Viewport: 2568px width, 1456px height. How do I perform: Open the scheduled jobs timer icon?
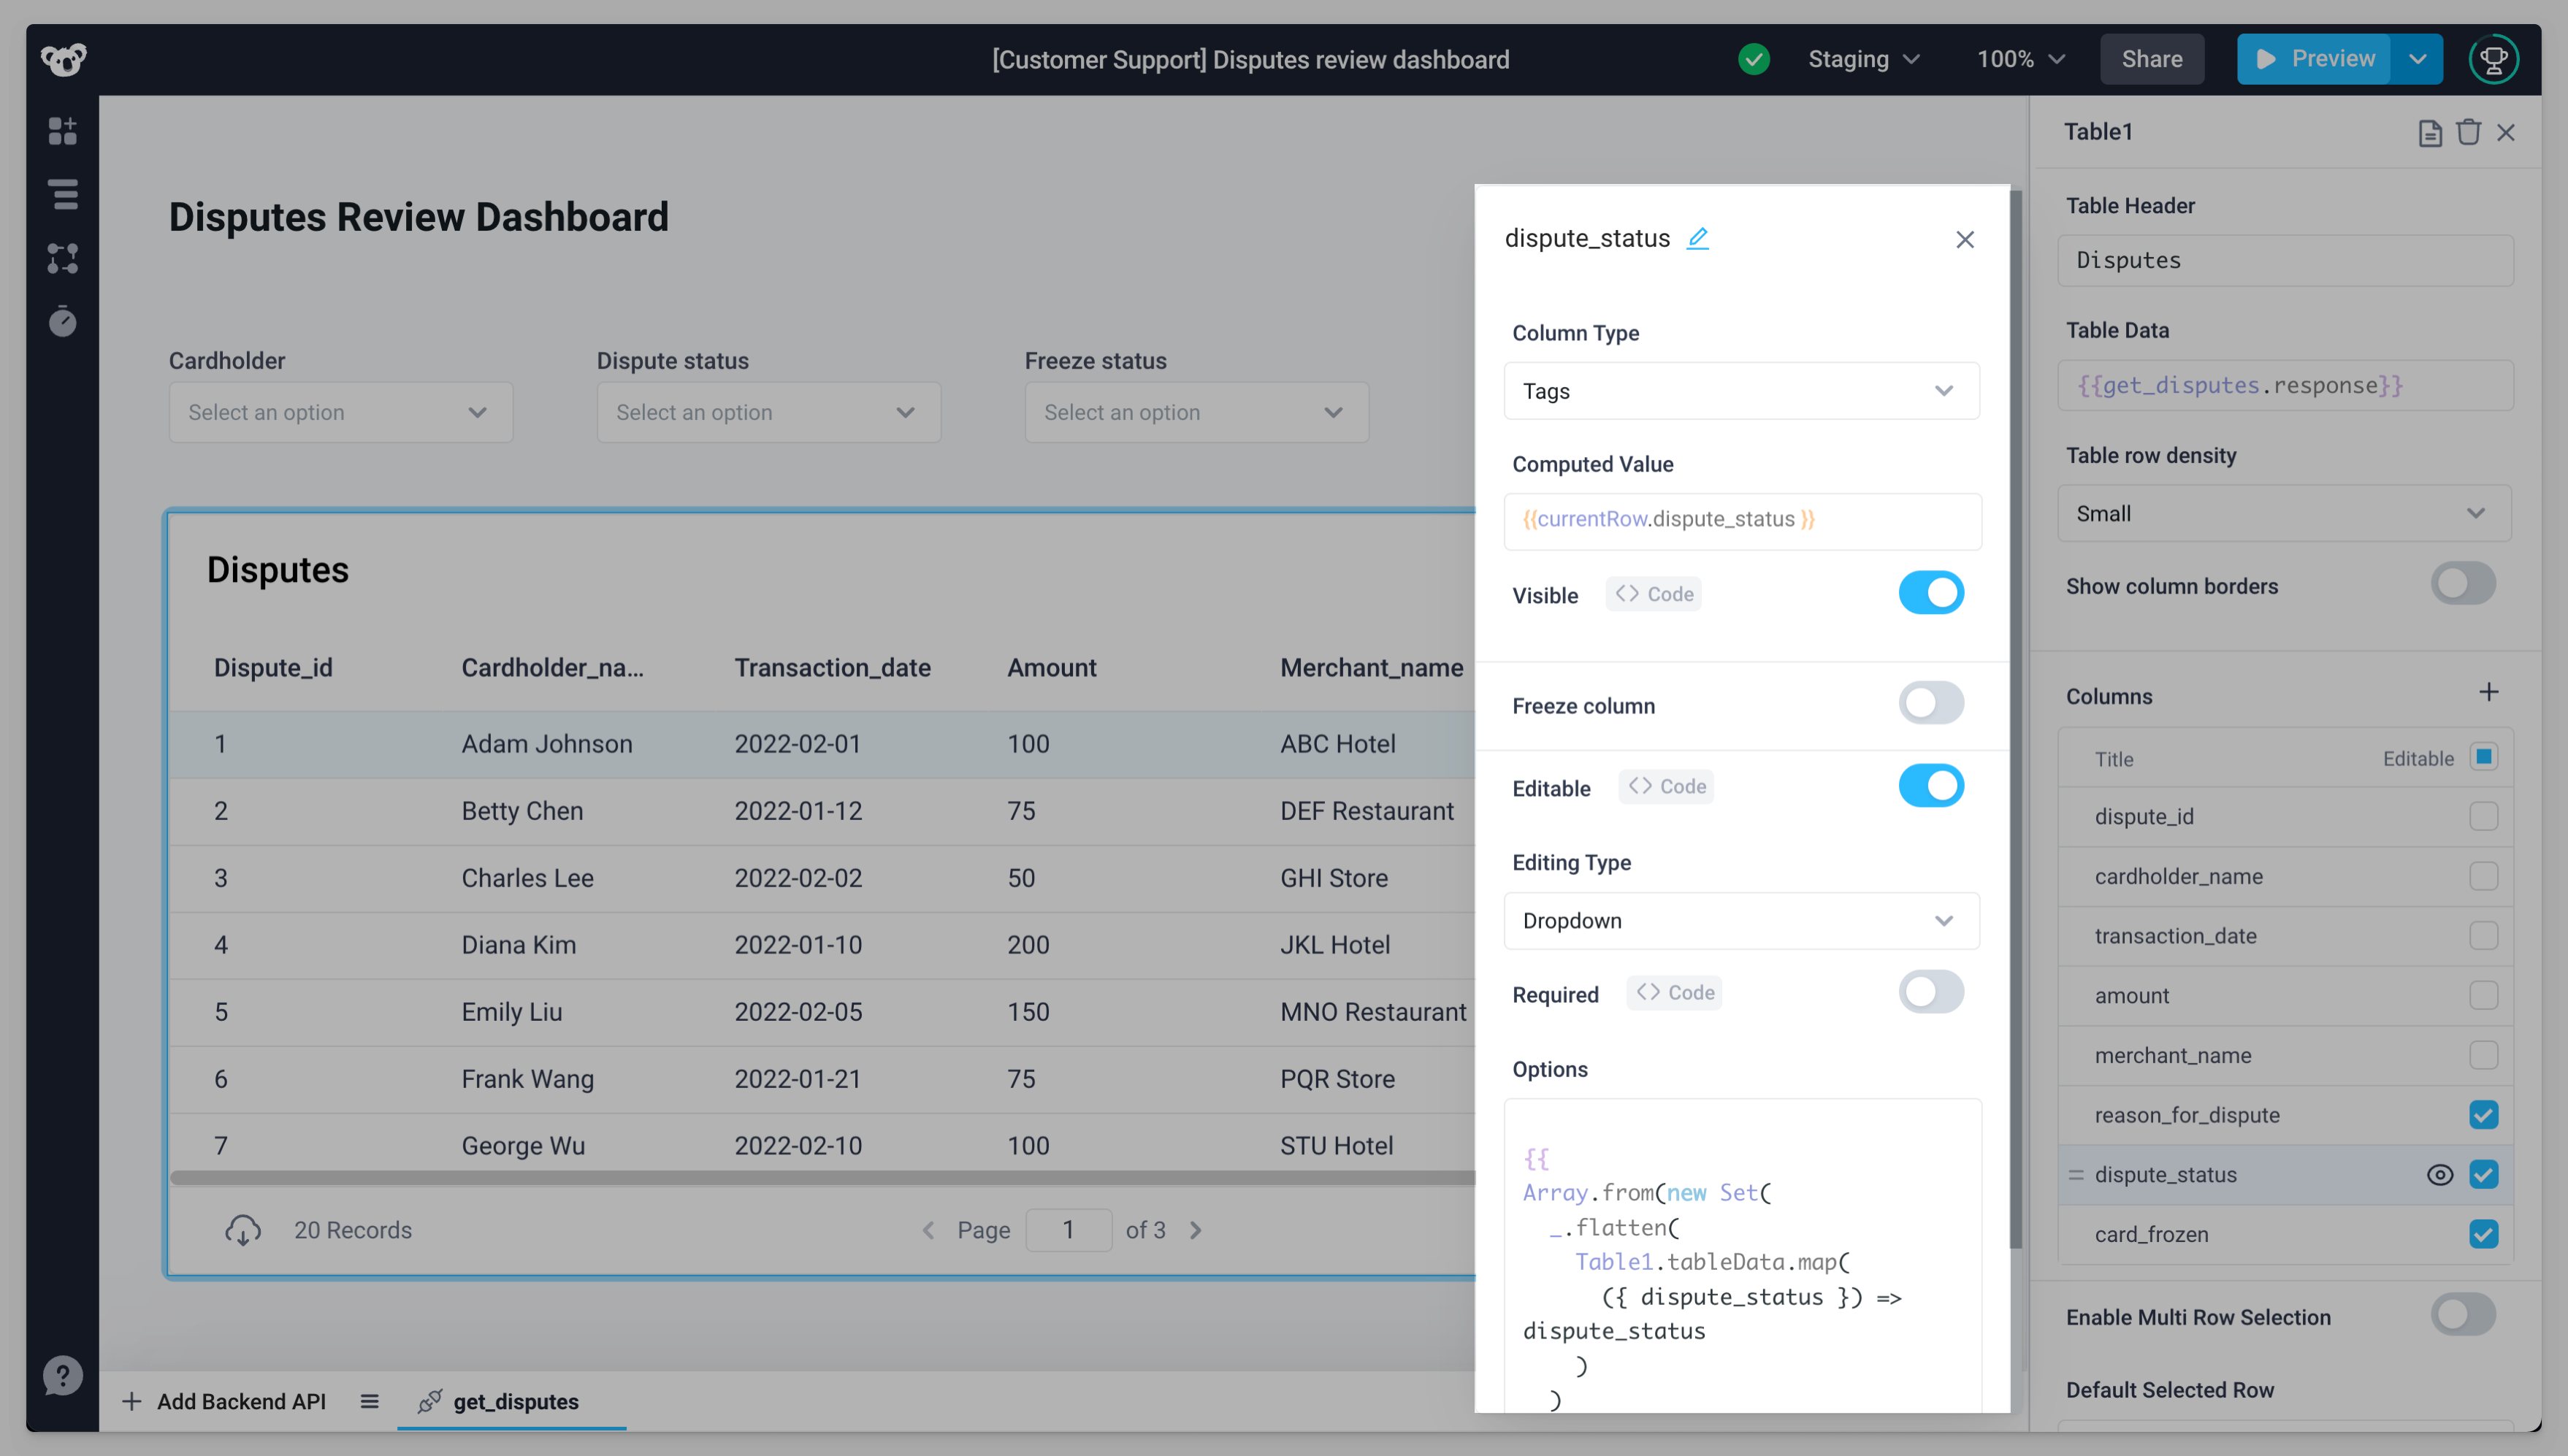tap(63, 321)
